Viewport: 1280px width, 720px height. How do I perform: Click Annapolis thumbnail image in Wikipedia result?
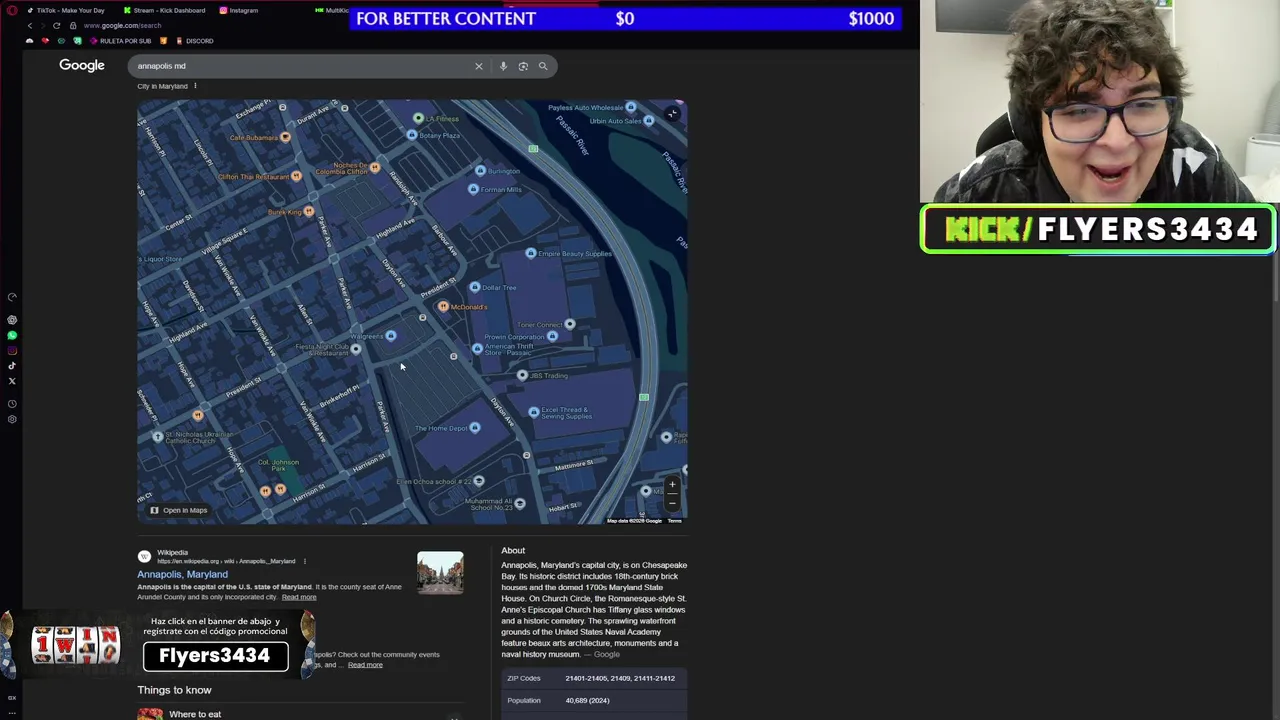click(x=440, y=572)
